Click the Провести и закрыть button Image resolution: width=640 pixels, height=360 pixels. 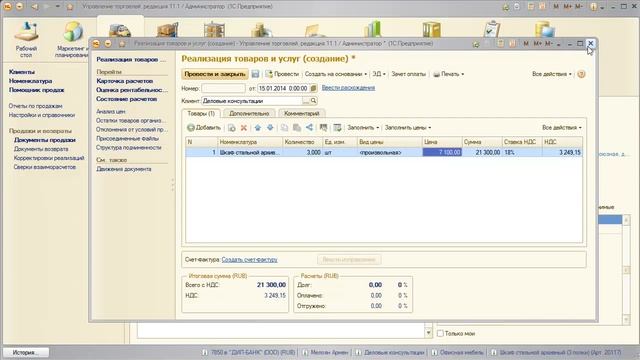tap(215, 74)
